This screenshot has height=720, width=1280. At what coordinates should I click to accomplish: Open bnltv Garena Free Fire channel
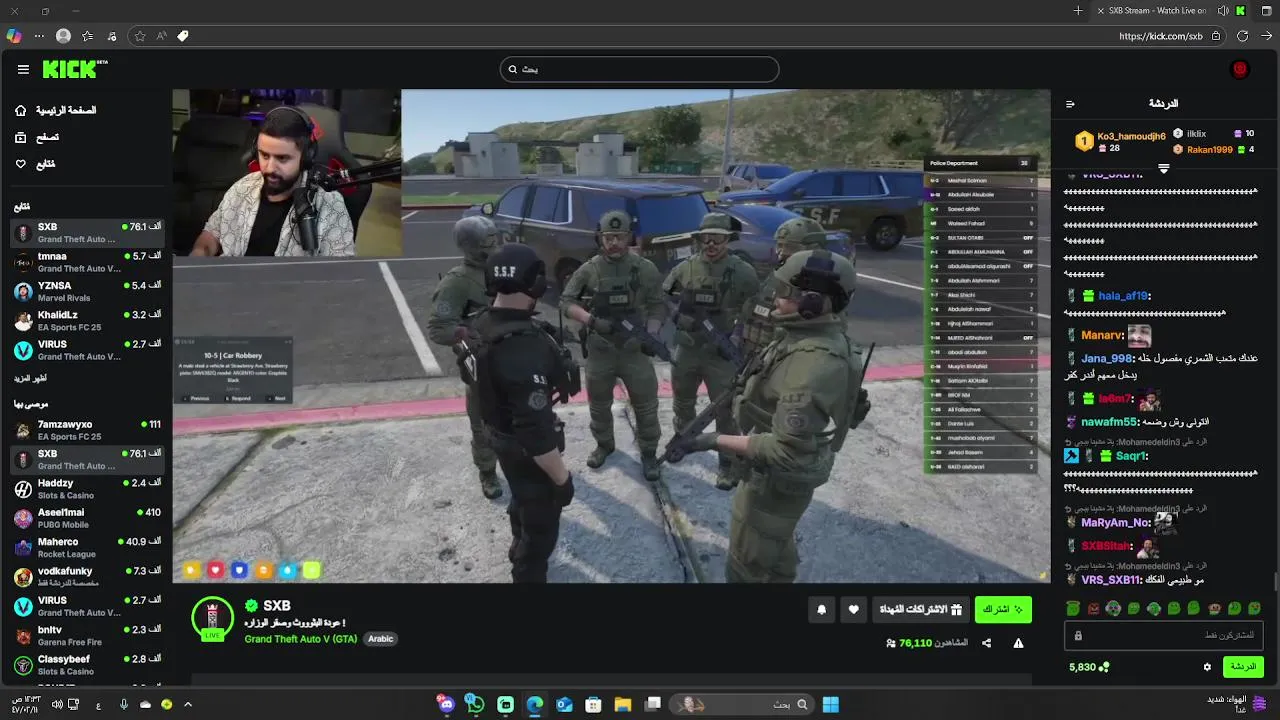[x=87, y=636]
